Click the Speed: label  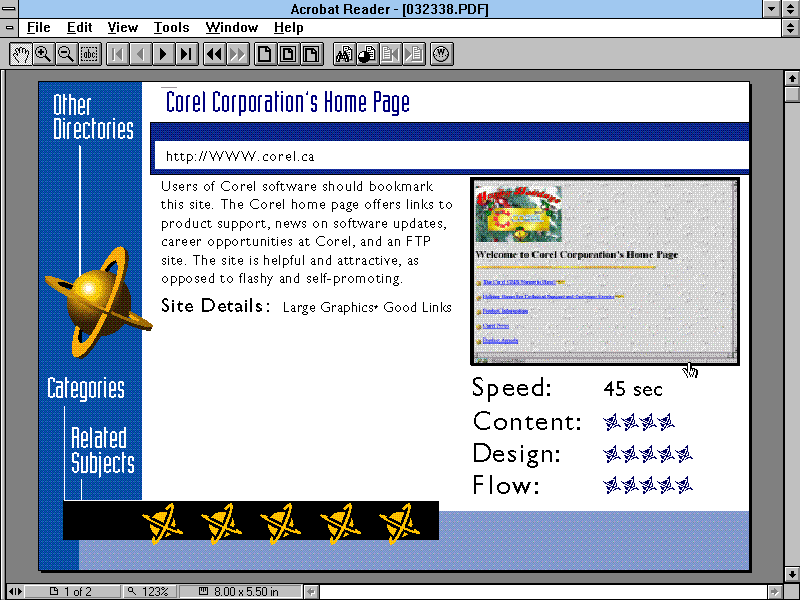click(512, 388)
